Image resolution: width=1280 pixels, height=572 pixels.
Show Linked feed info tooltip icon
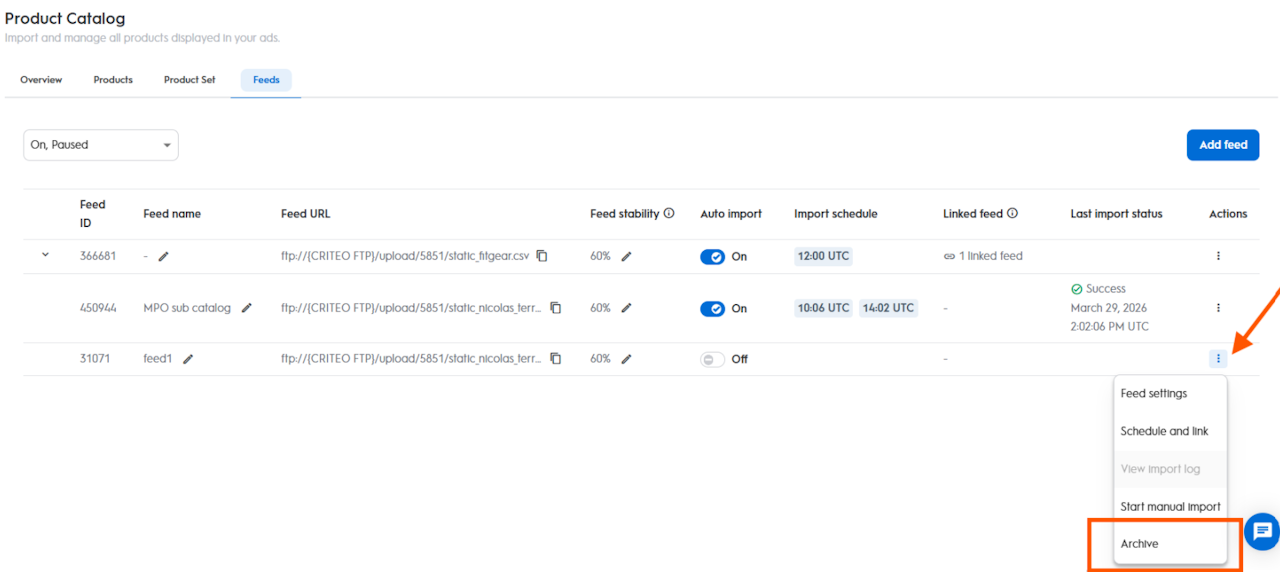pyautogui.click(x=1013, y=213)
